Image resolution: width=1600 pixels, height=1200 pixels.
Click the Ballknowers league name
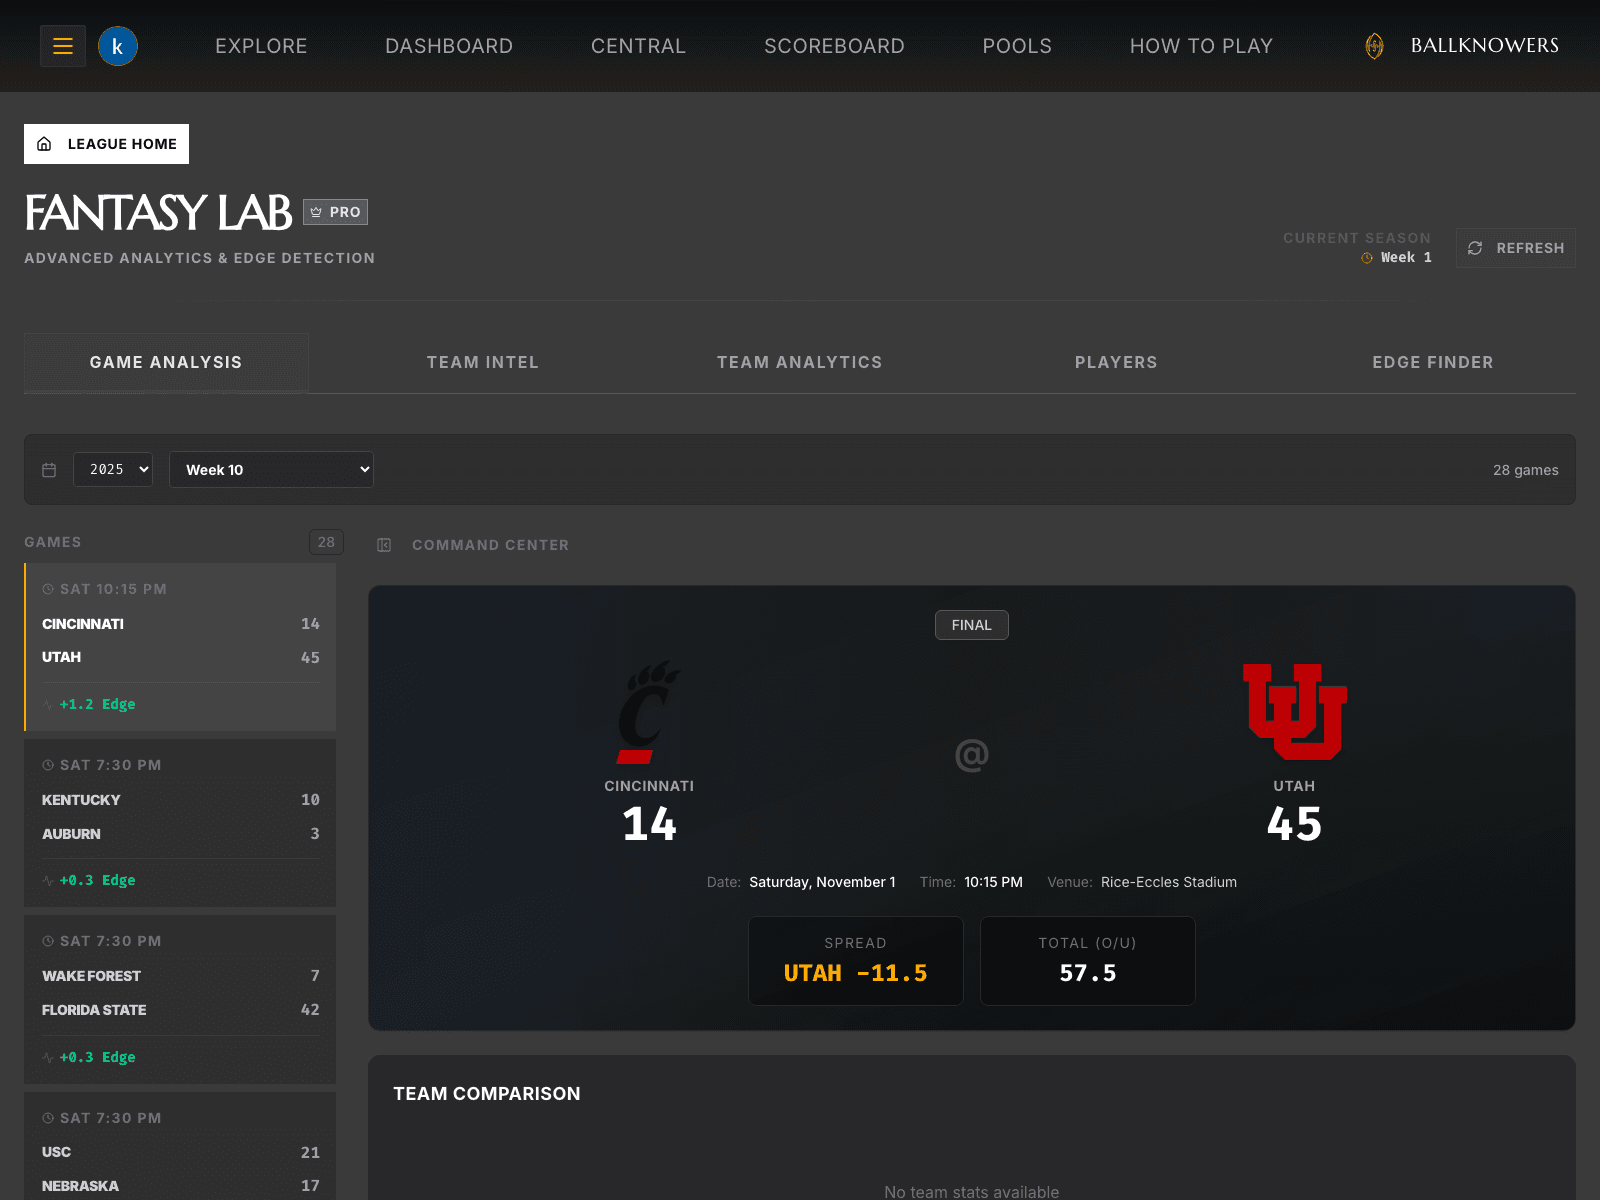[1485, 46]
